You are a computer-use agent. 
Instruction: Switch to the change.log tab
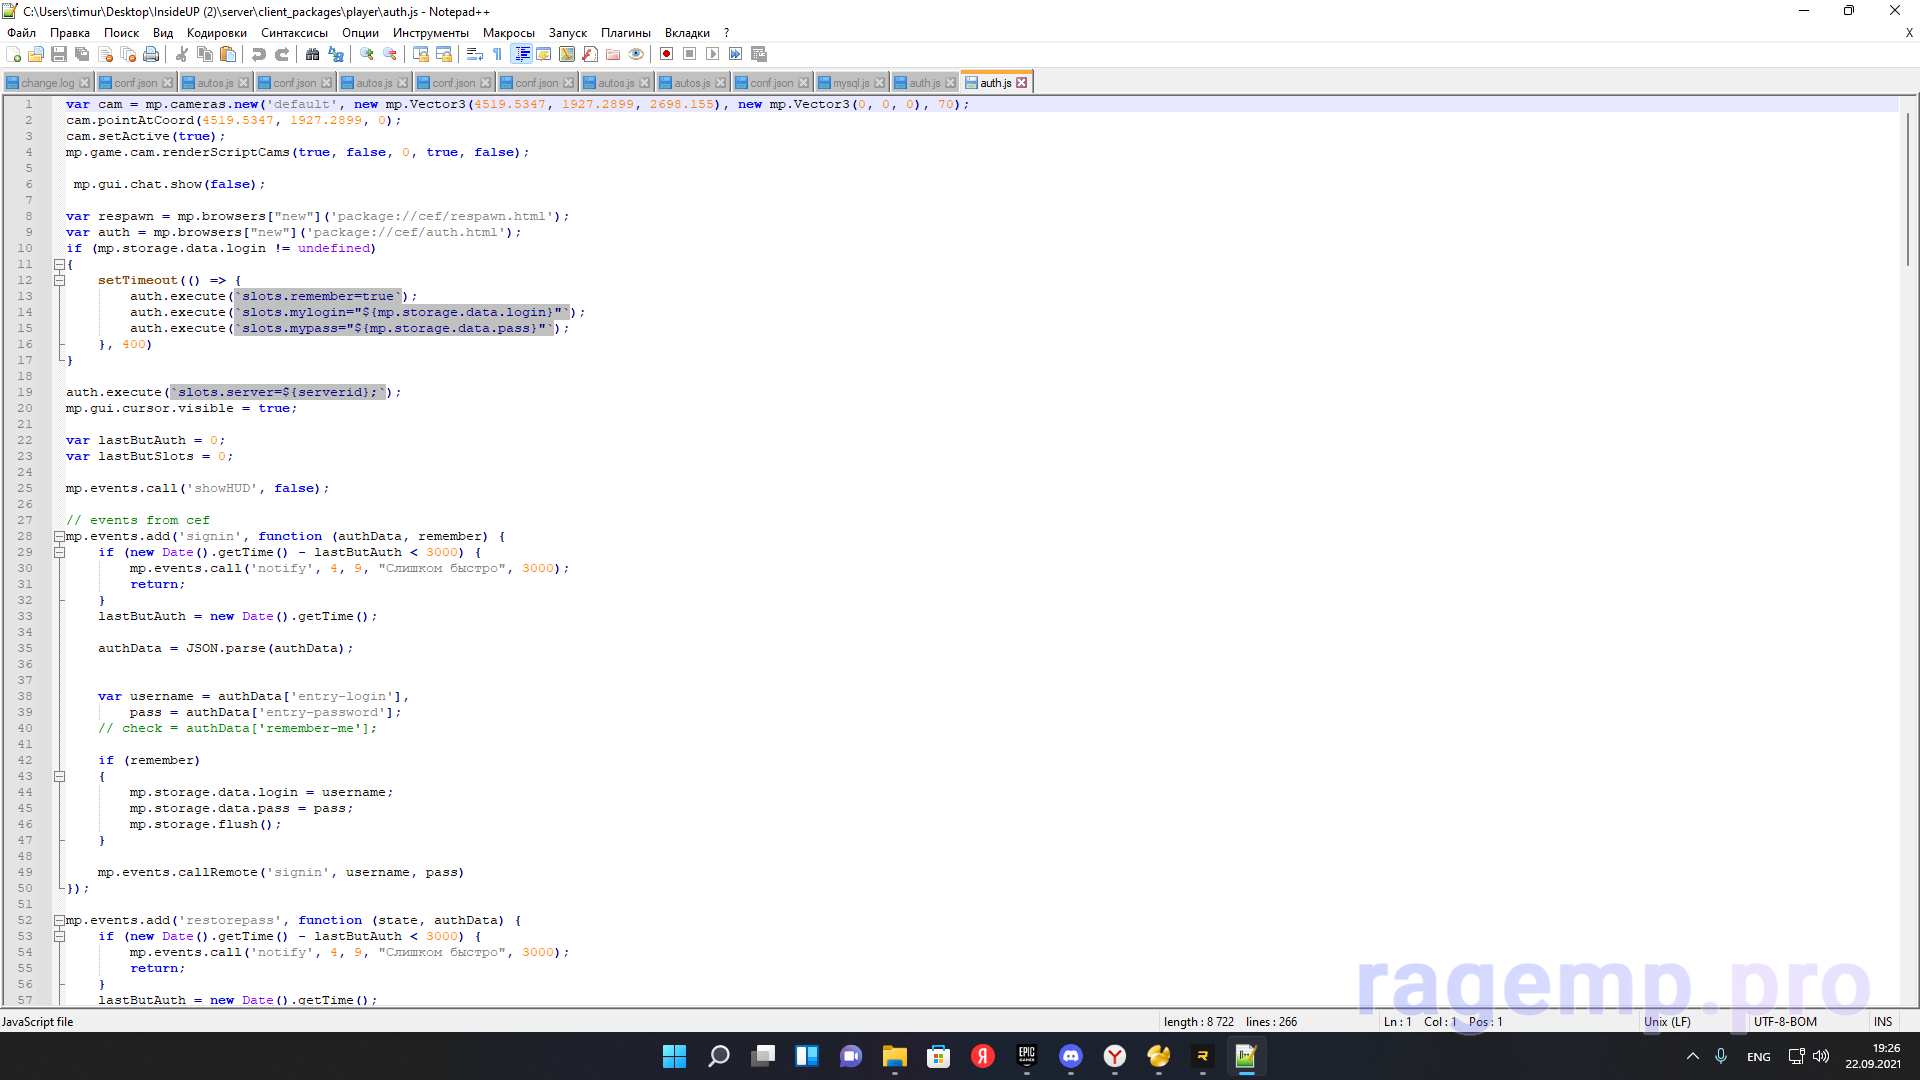47,83
